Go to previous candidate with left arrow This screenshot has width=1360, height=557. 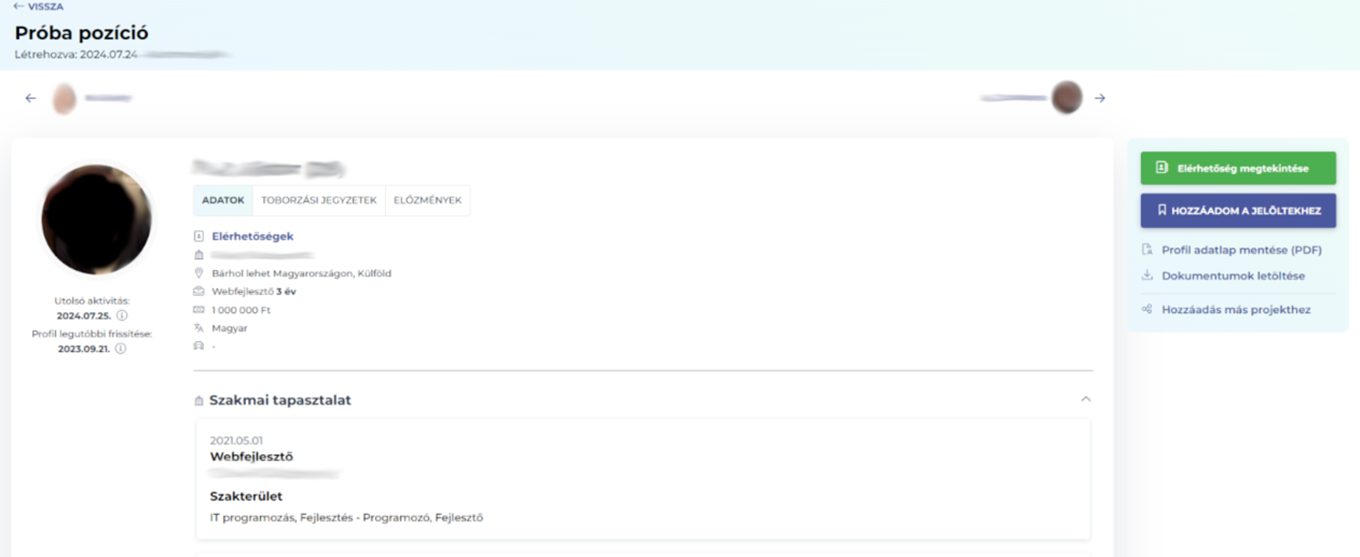click(x=31, y=98)
